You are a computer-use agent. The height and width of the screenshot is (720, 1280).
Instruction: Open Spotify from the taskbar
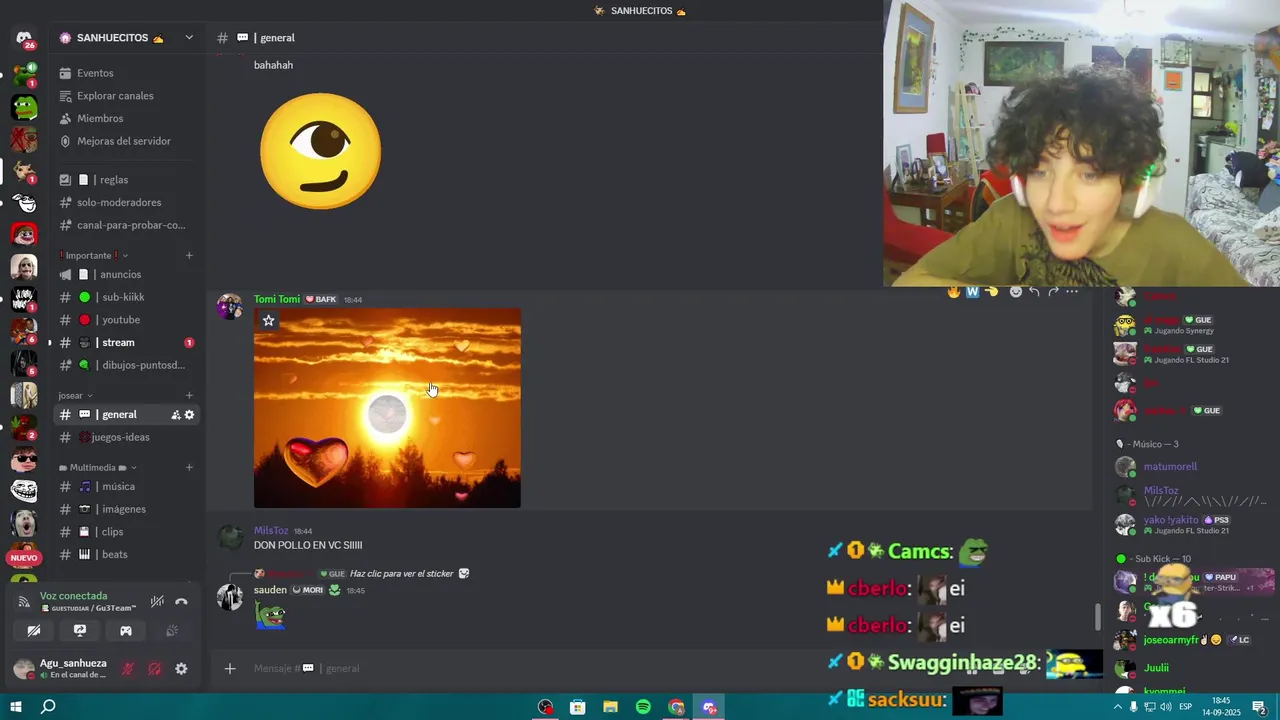coord(643,707)
